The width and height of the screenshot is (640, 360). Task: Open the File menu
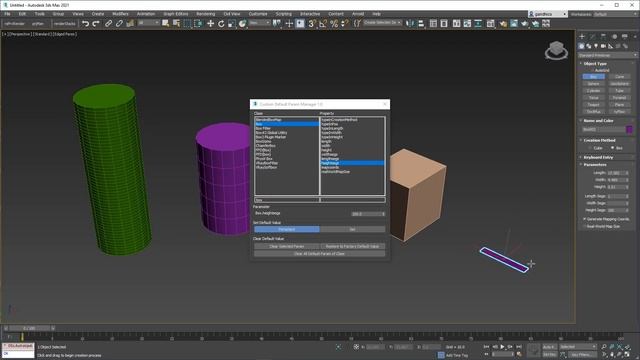tap(7, 14)
